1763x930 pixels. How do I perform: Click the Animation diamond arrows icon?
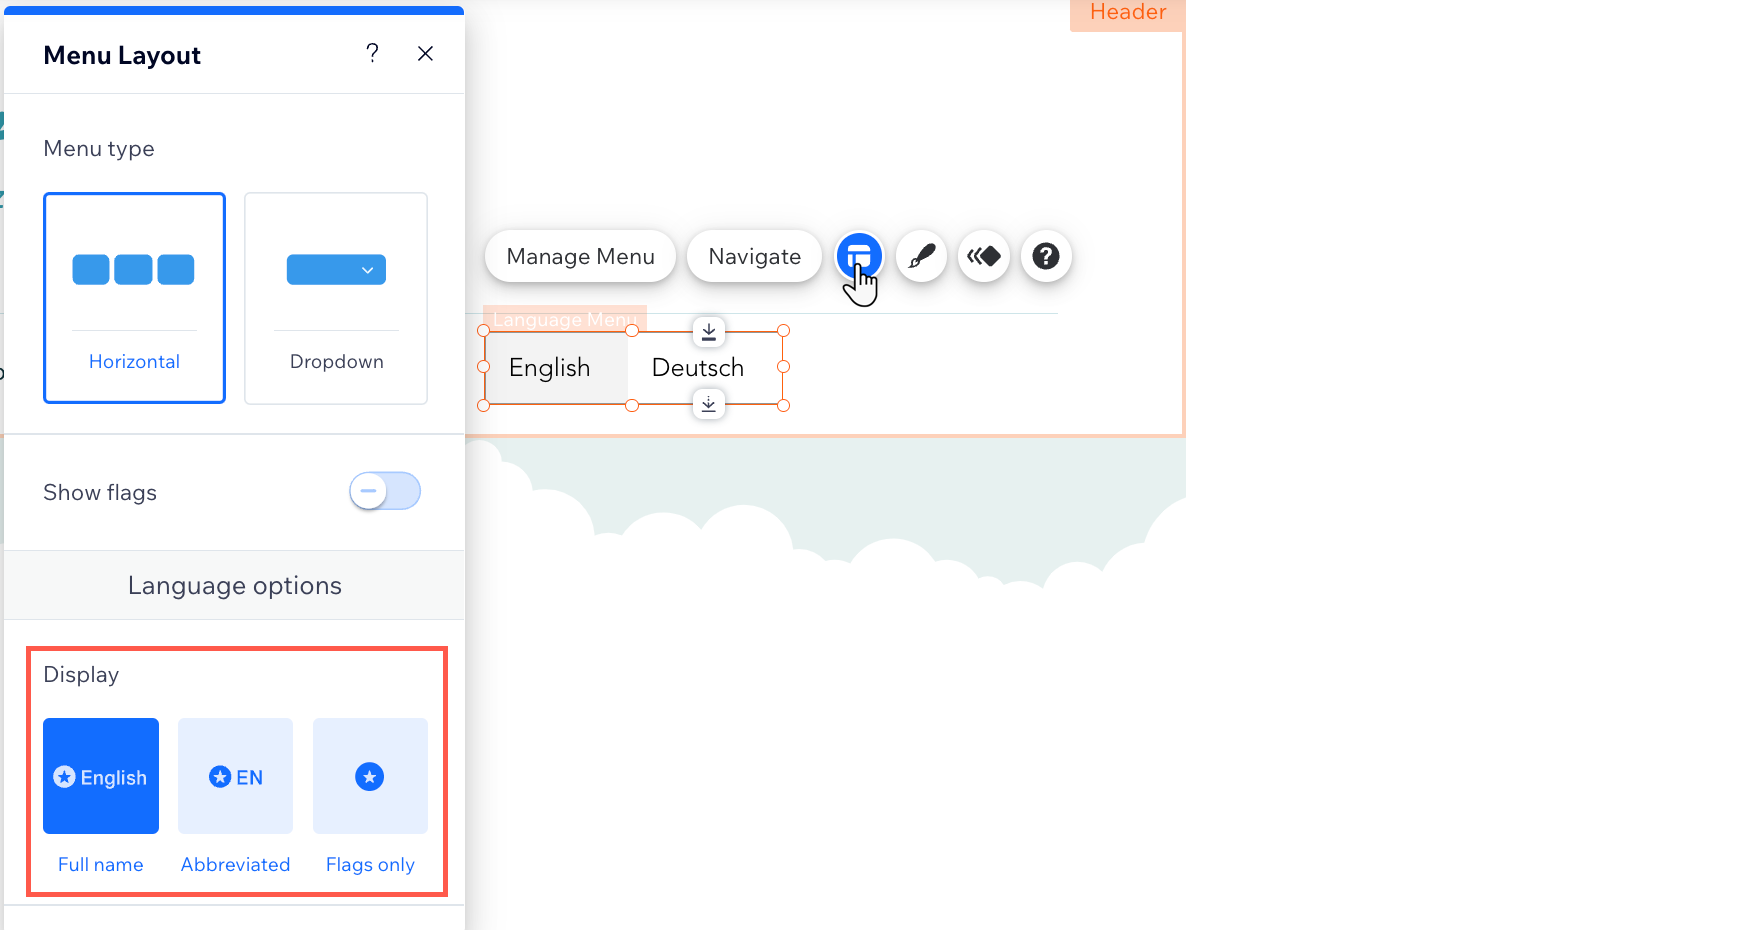pyautogui.click(x=984, y=257)
